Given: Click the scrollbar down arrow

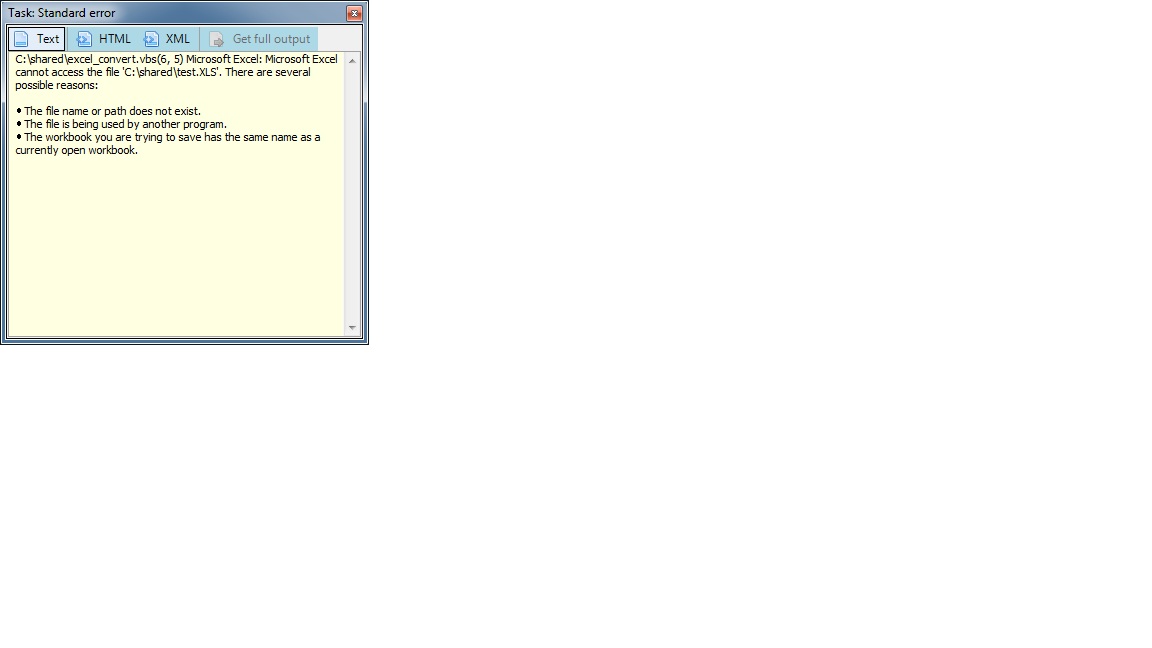Looking at the screenshot, I should click(x=352, y=328).
